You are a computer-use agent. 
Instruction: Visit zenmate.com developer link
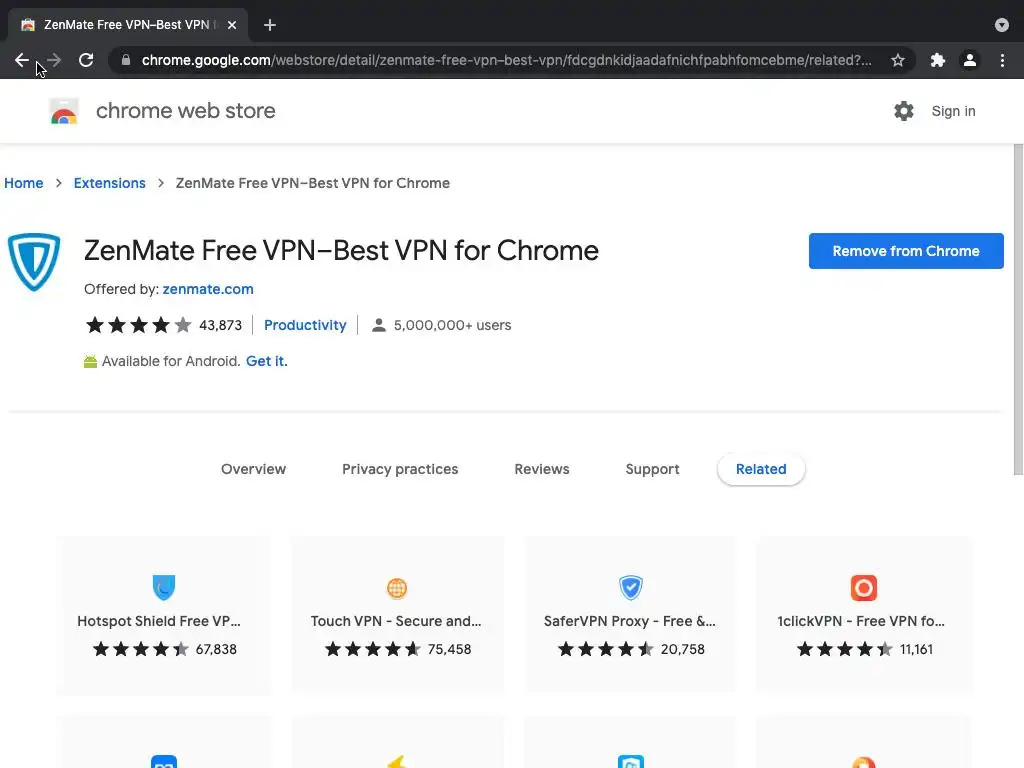[x=208, y=289]
